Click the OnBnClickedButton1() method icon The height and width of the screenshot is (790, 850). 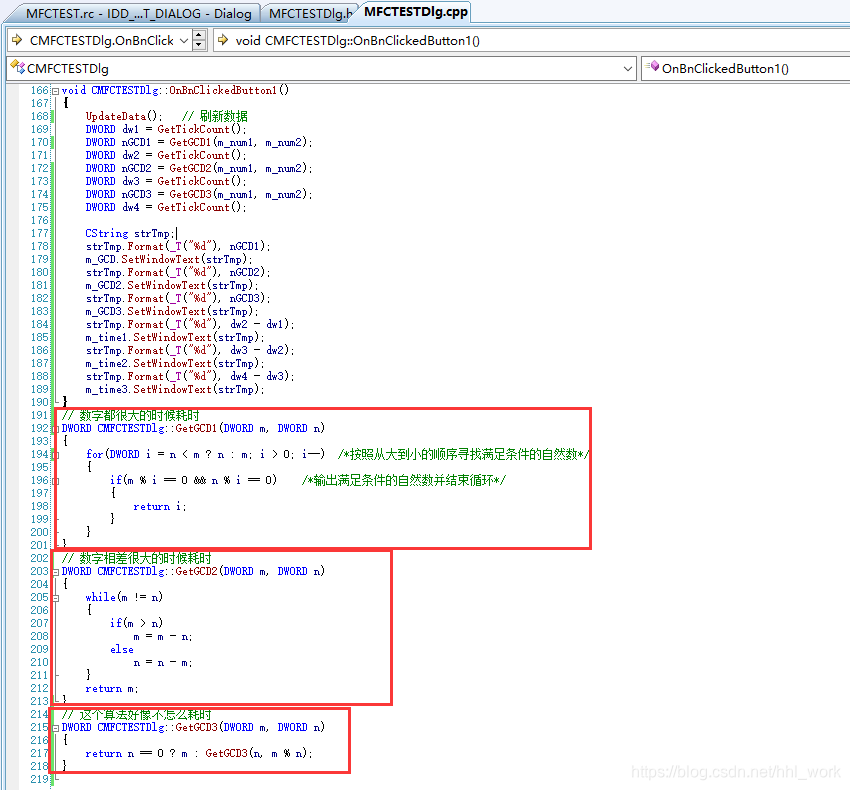[653, 67]
